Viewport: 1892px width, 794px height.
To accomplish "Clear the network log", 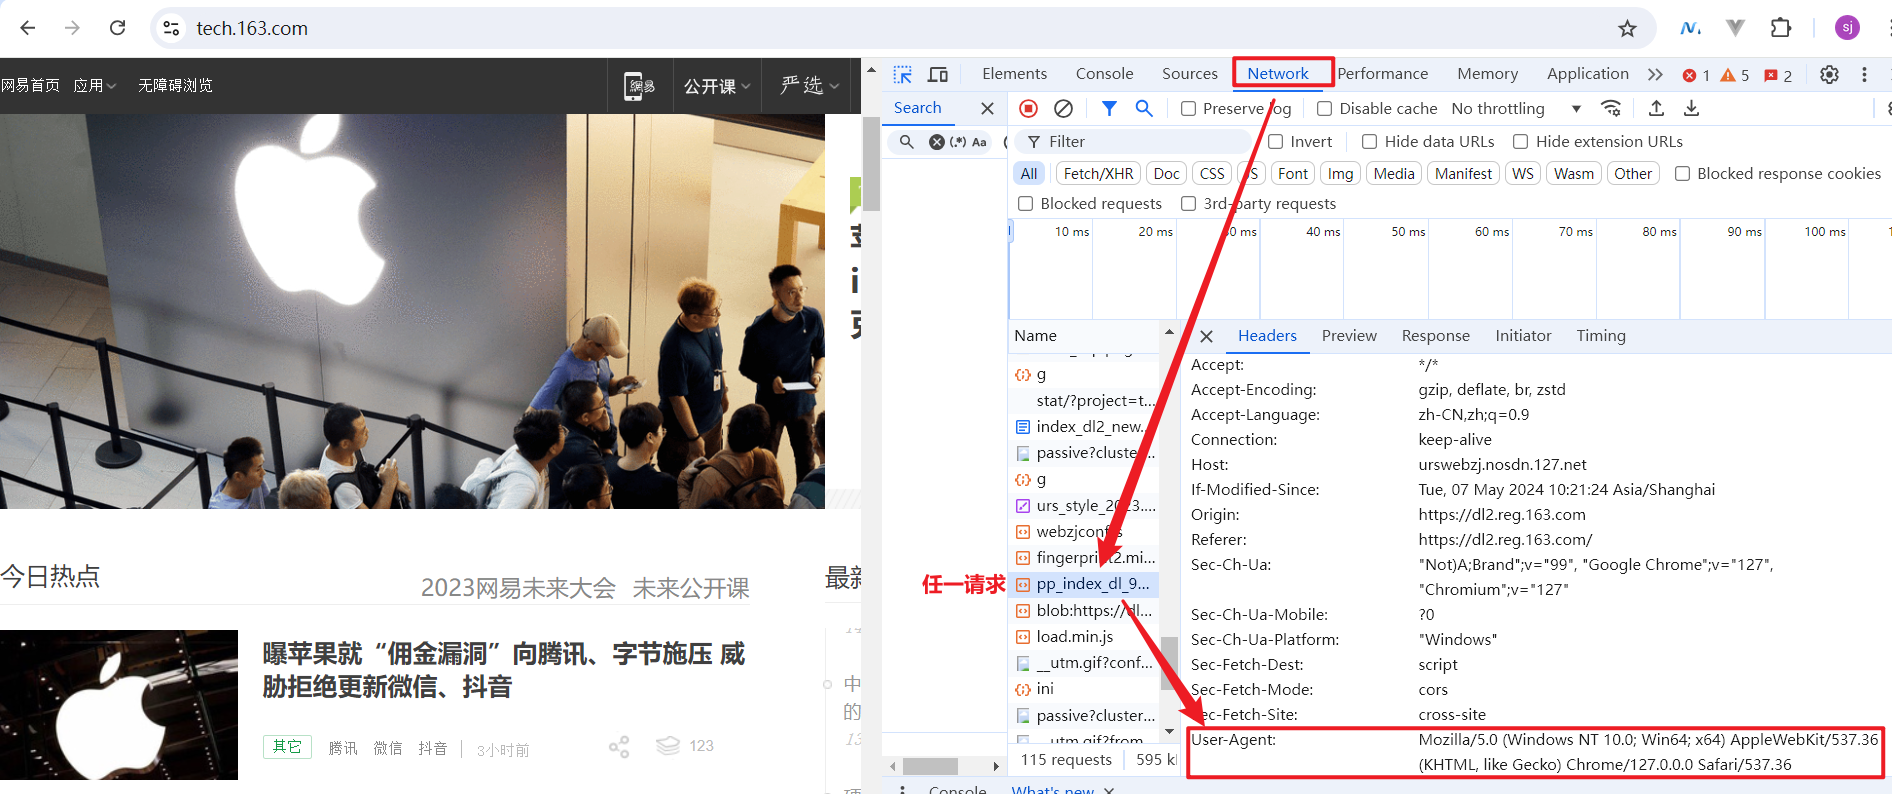I will pos(1064,108).
